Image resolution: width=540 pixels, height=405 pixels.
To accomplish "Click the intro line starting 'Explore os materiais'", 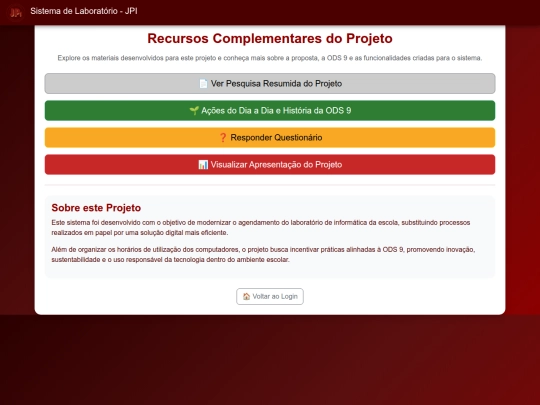I will click(270, 58).
